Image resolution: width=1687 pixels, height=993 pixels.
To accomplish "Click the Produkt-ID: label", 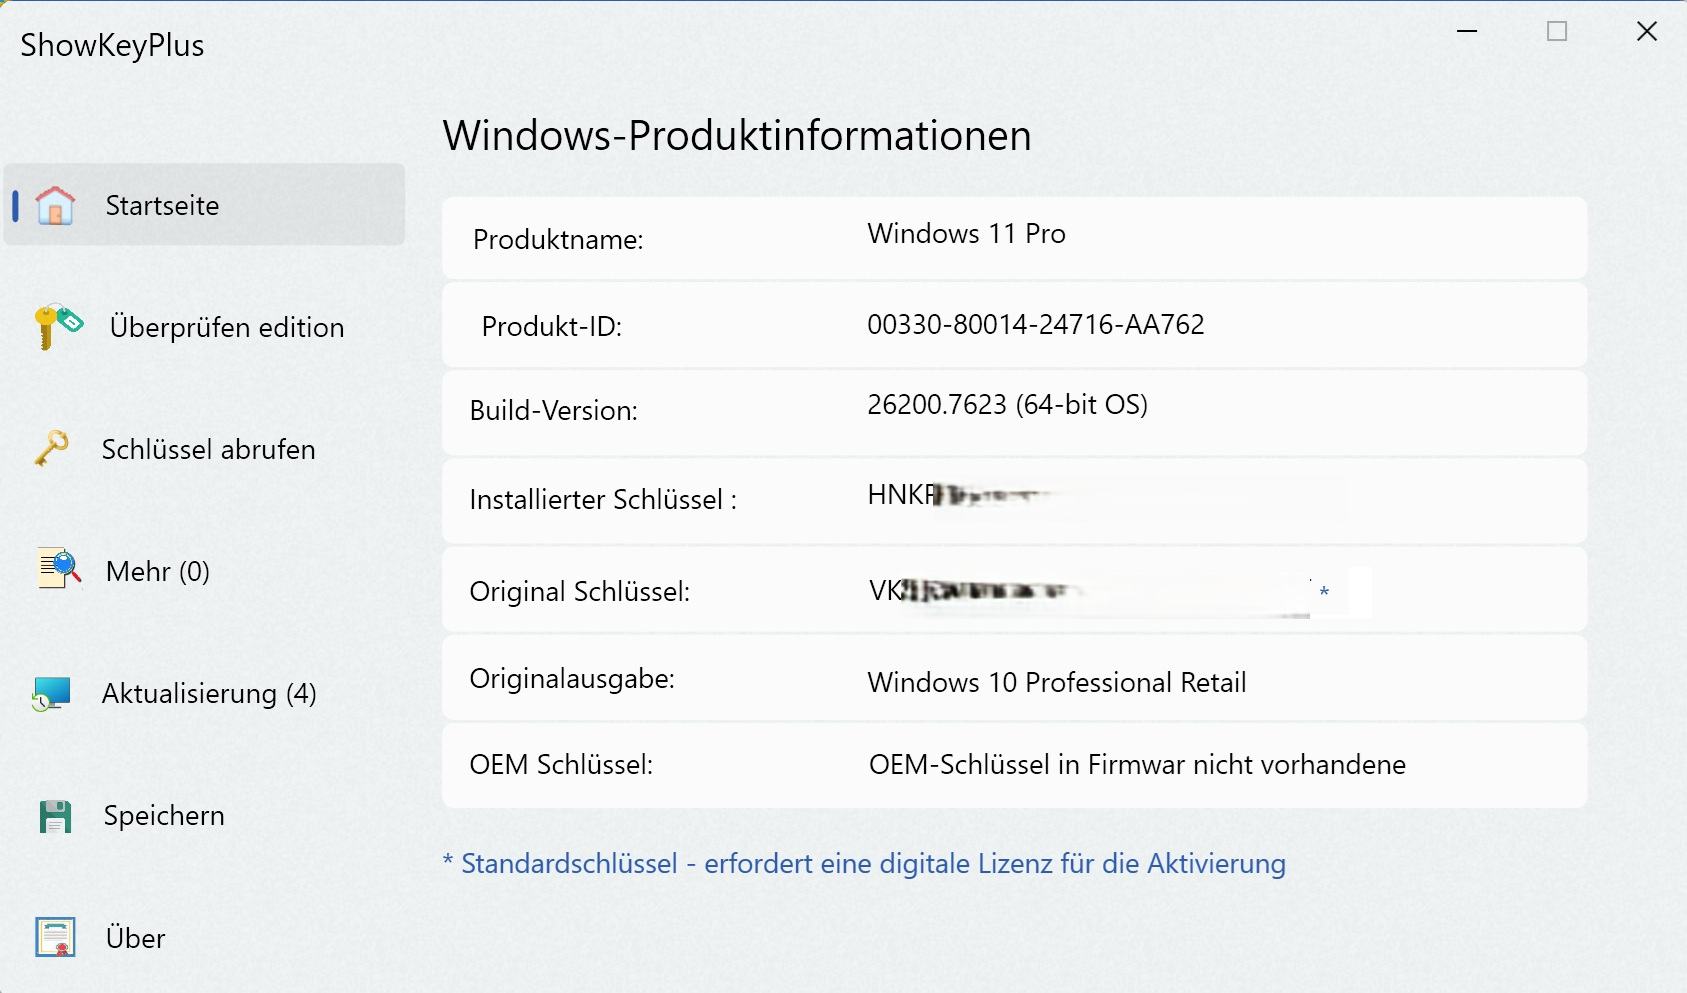I will (552, 327).
